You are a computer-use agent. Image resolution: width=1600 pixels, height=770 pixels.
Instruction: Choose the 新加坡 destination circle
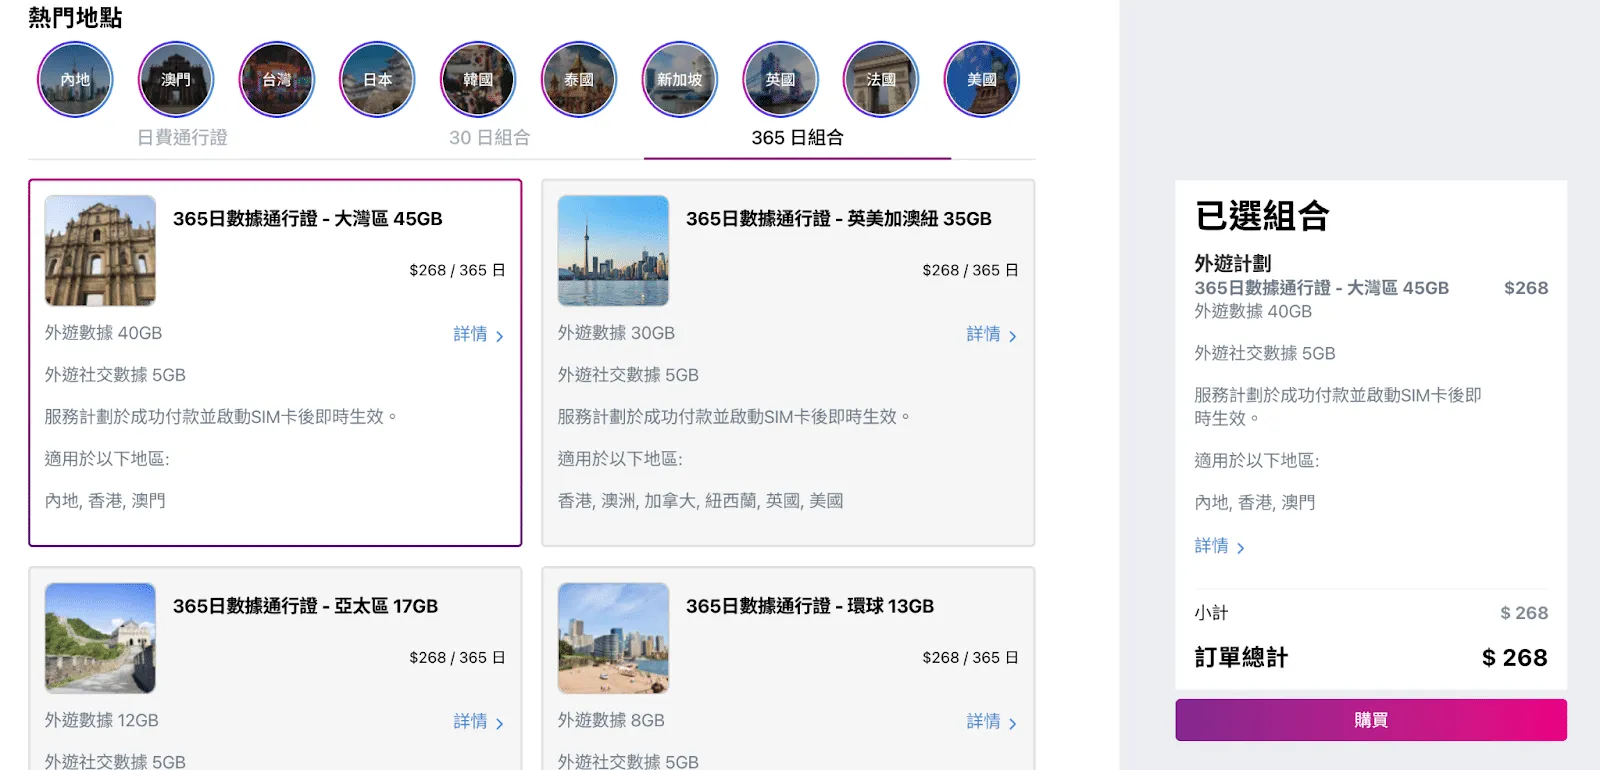pyautogui.click(x=680, y=79)
